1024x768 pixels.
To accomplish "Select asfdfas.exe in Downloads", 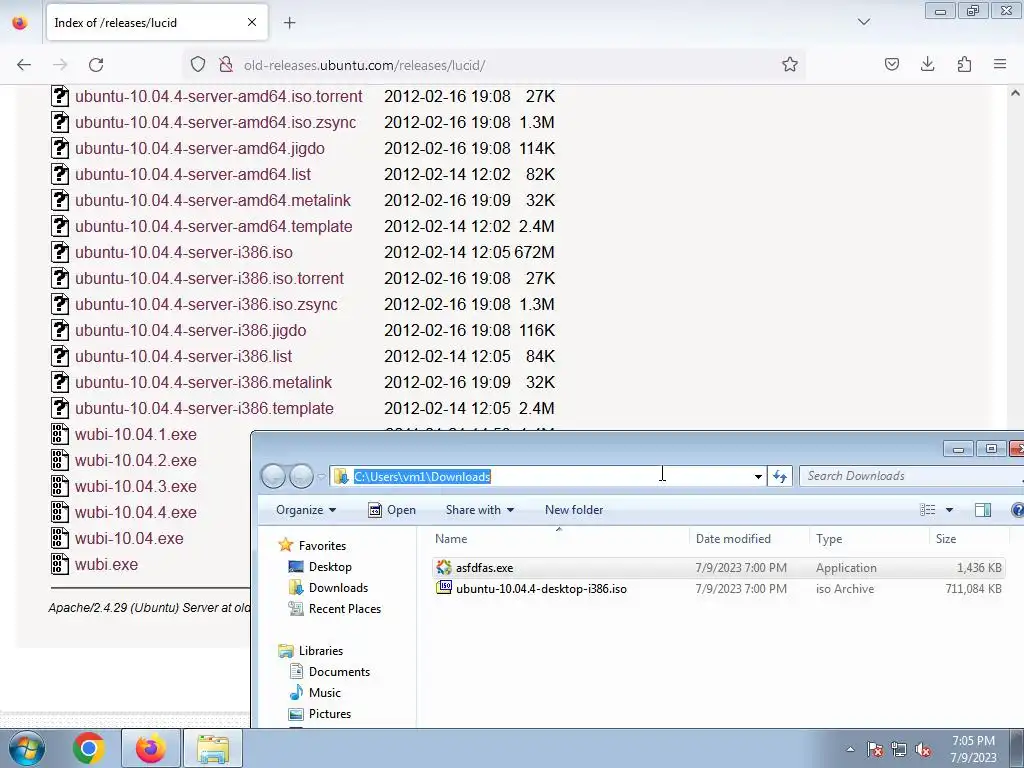I will click(718, 568).
